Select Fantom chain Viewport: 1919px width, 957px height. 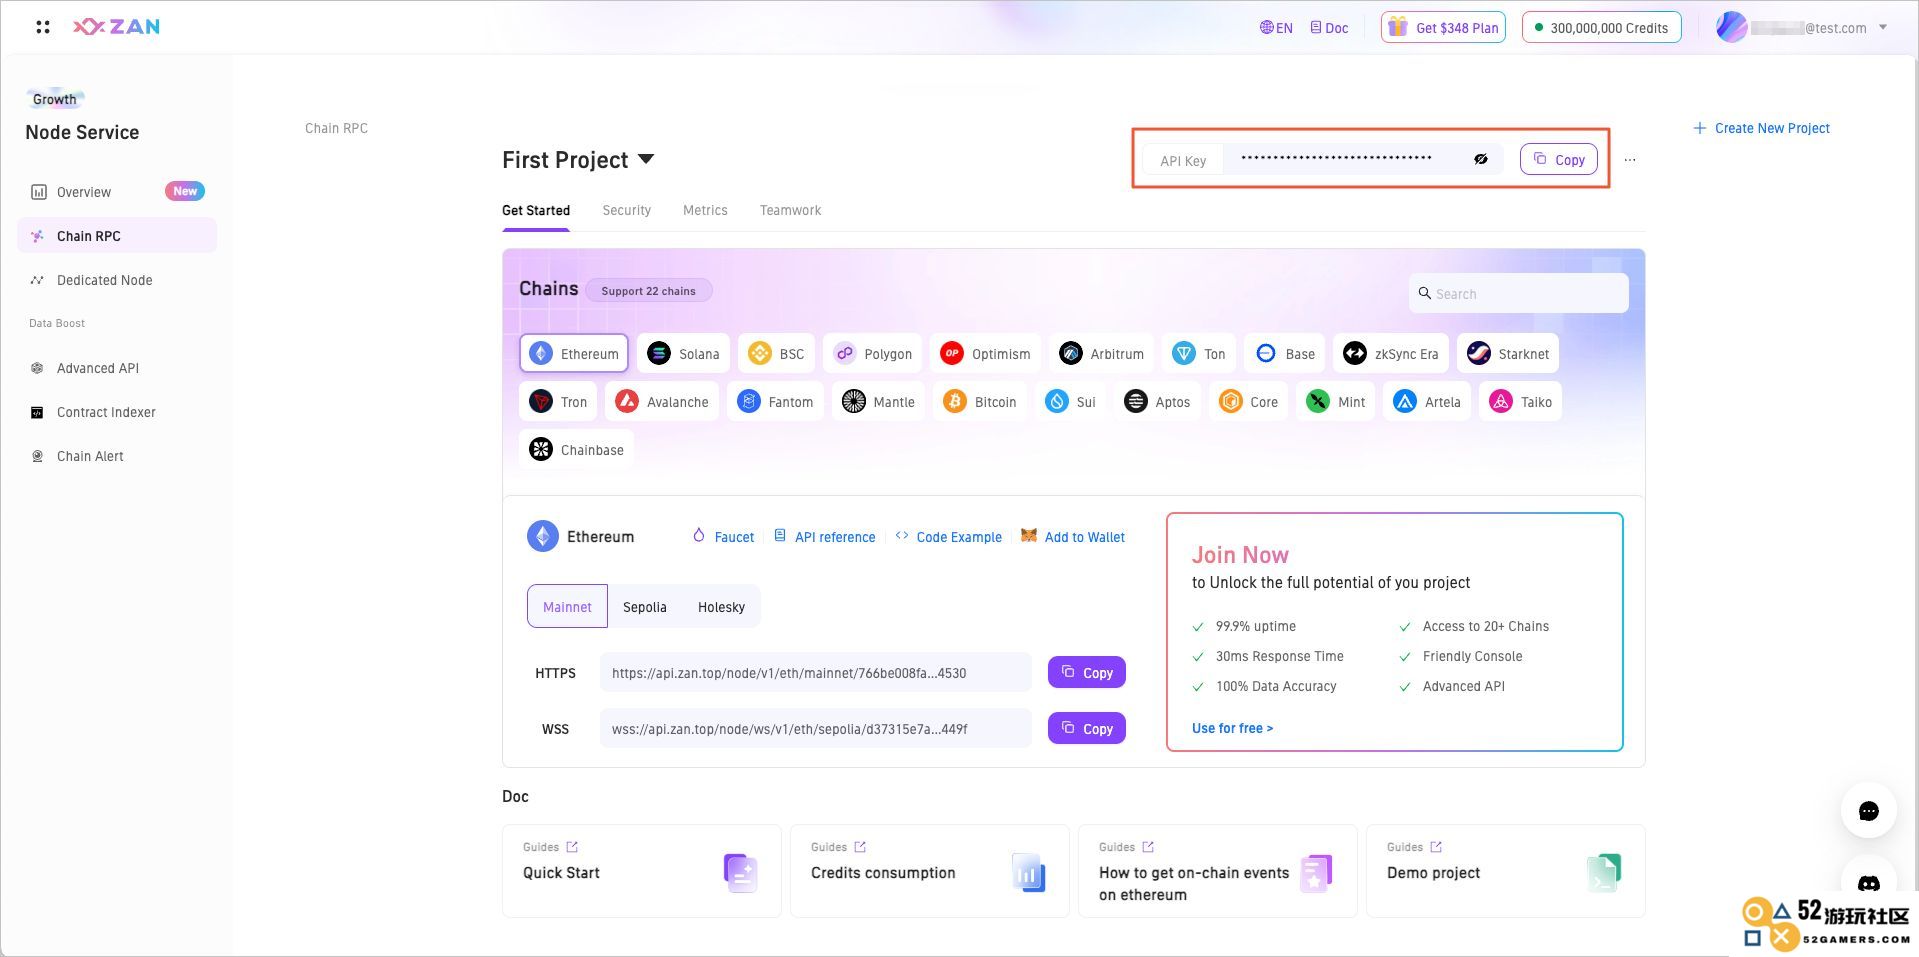775,401
